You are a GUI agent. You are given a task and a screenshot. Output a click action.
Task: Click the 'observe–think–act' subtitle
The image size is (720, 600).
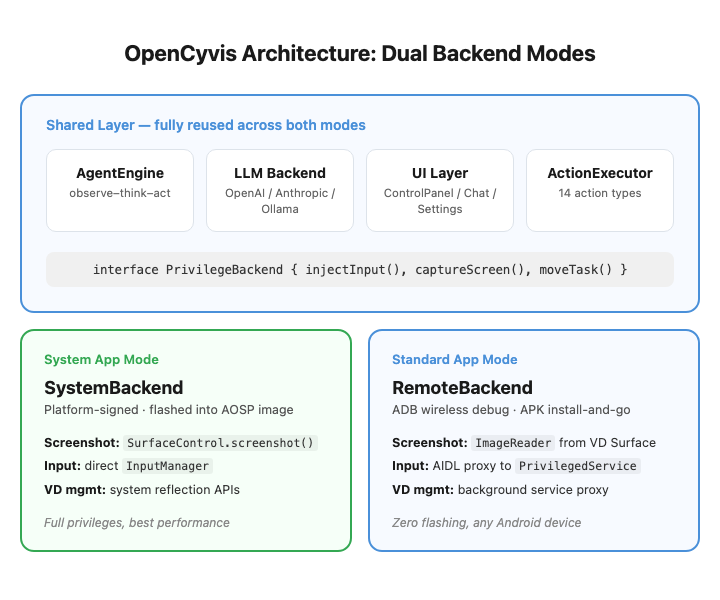click(120, 193)
